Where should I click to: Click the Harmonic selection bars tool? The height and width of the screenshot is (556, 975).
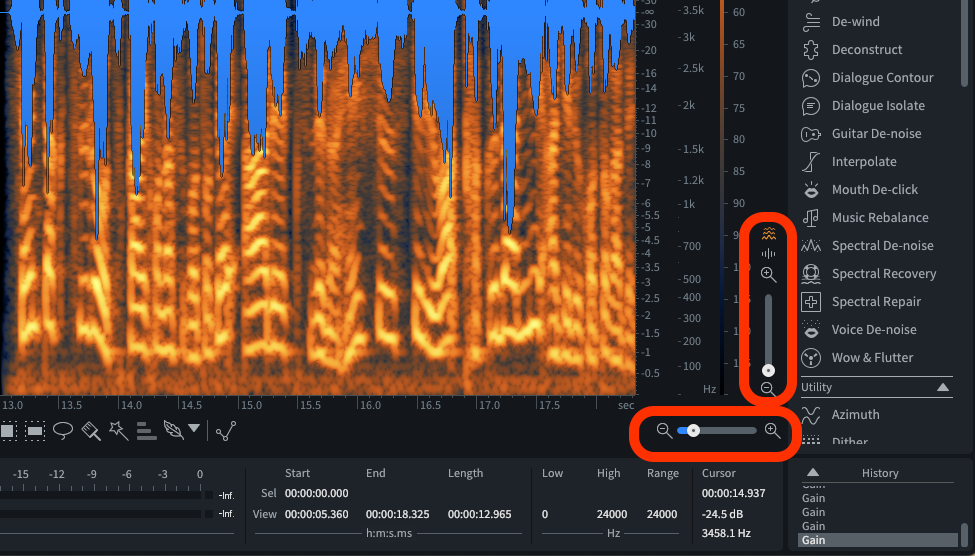click(146, 431)
